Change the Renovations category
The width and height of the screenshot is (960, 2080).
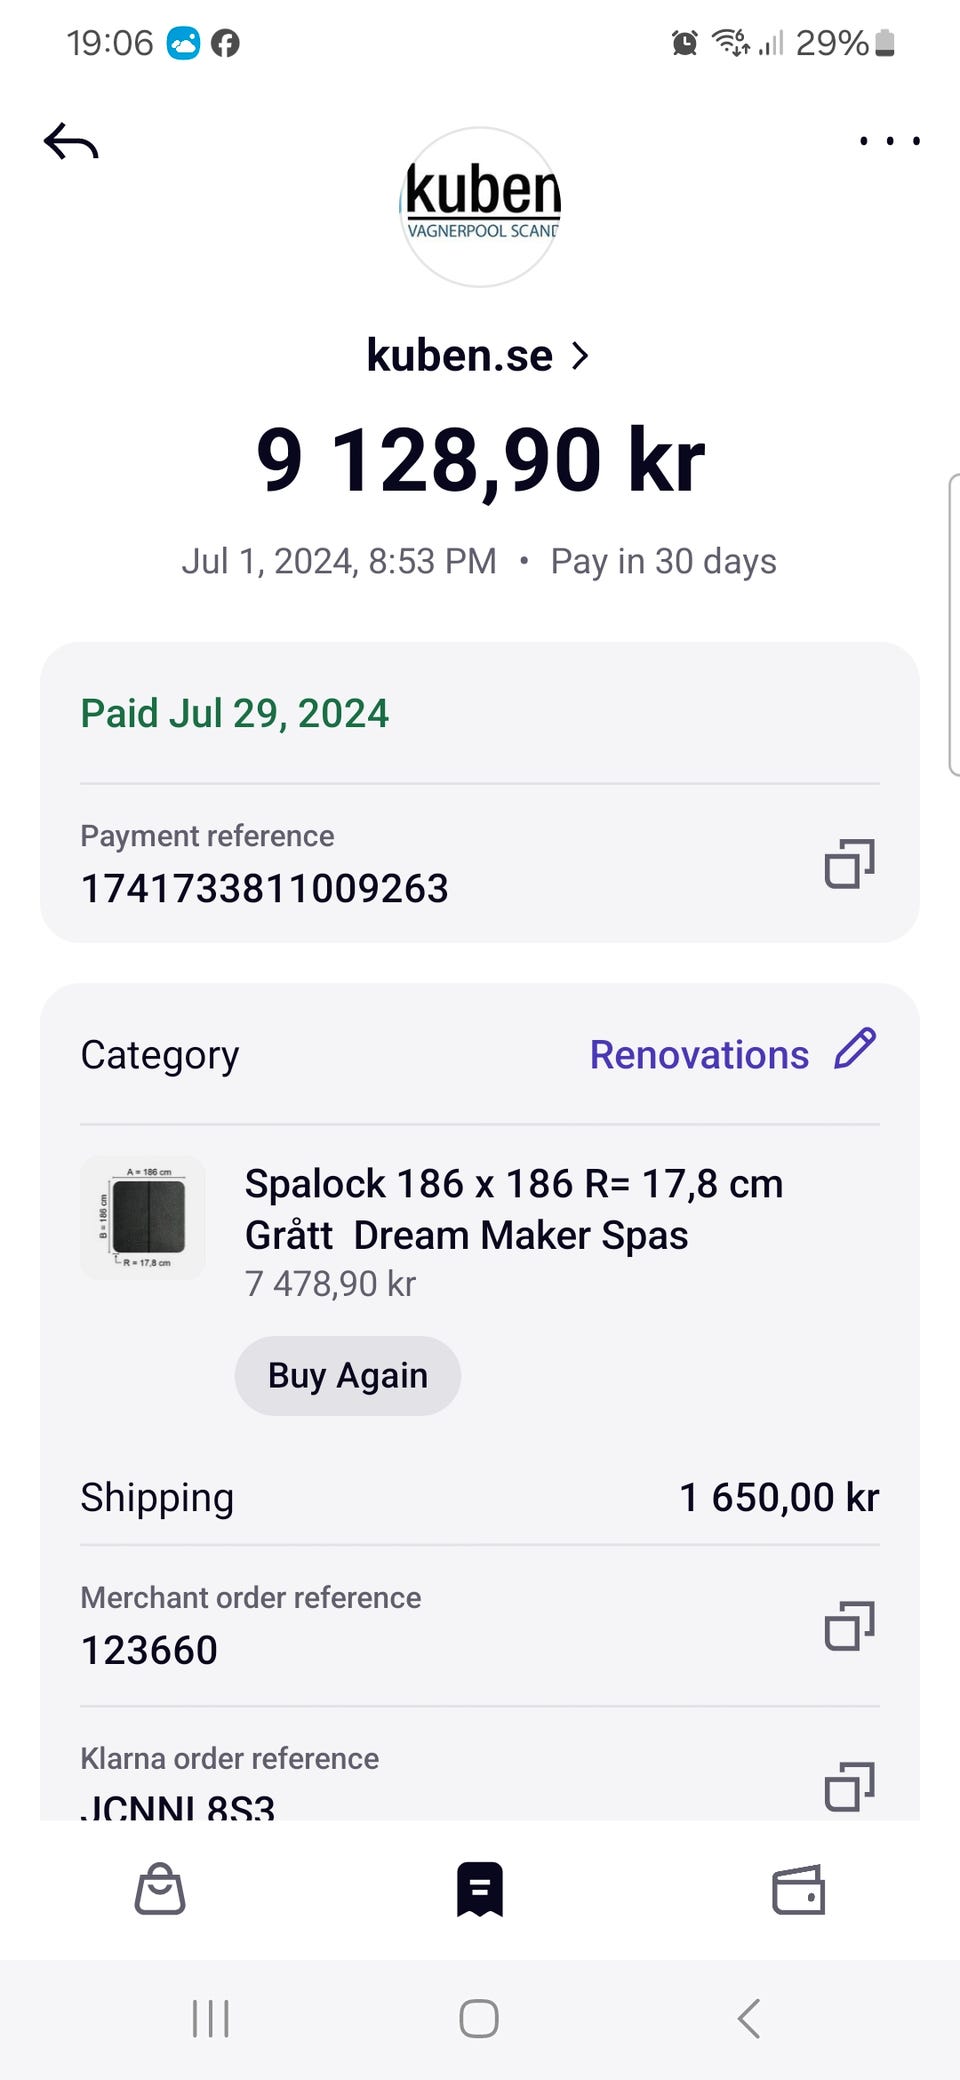coord(699,1055)
